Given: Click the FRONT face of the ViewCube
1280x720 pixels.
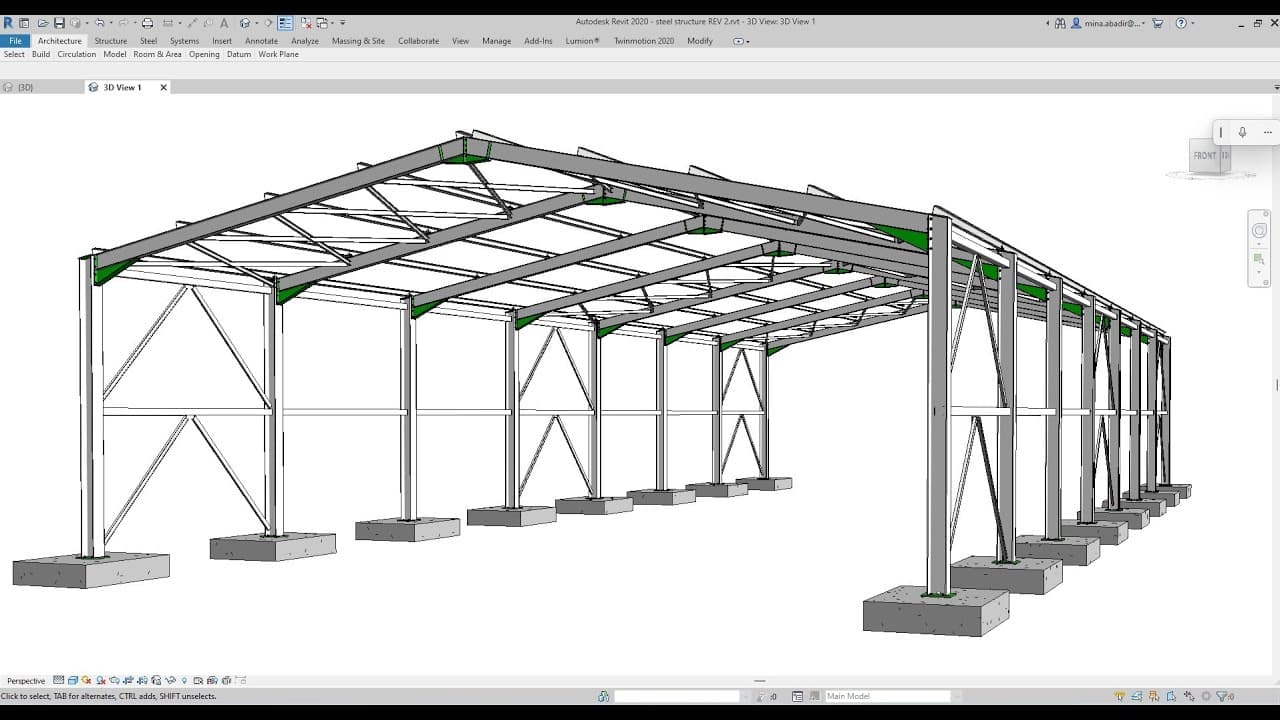Looking at the screenshot, I should (x=1205, y=156).
